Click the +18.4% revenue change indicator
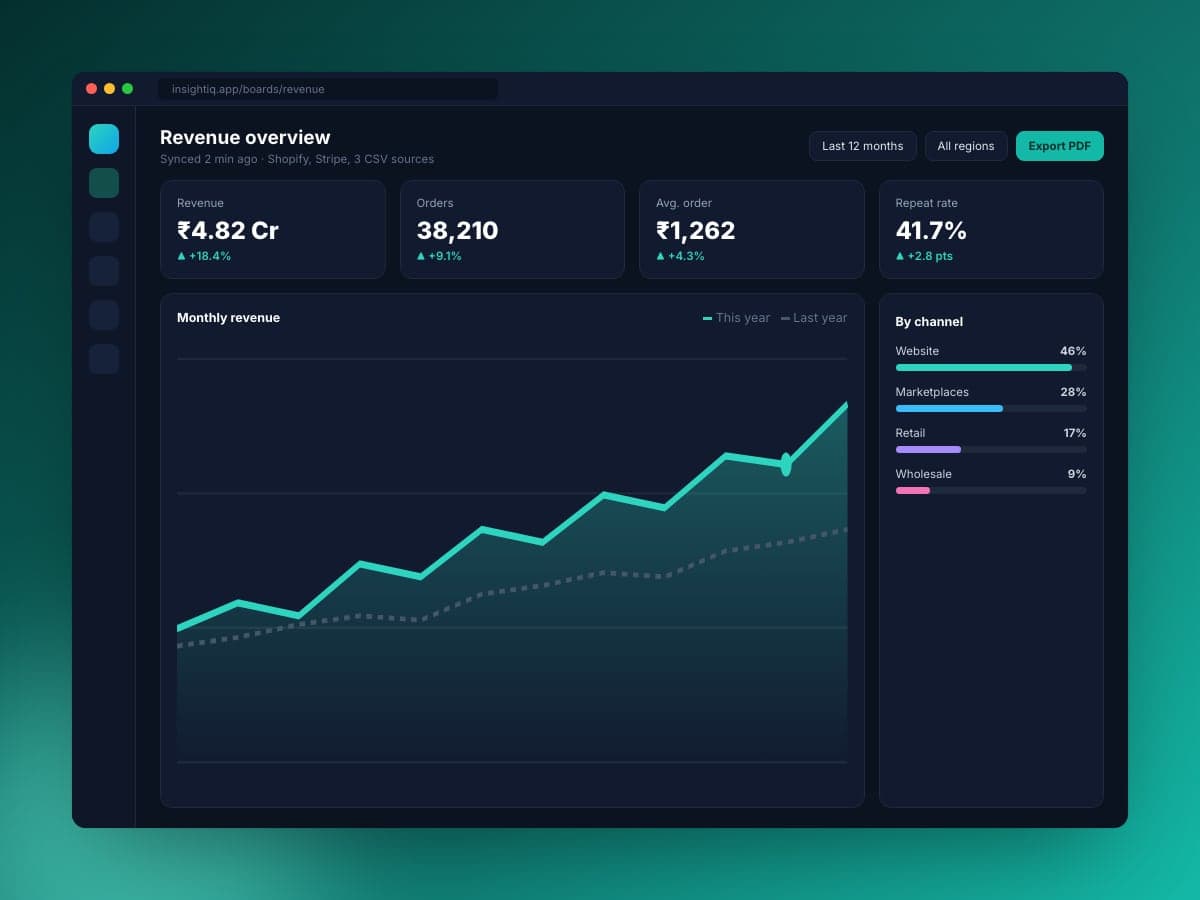 204,256
